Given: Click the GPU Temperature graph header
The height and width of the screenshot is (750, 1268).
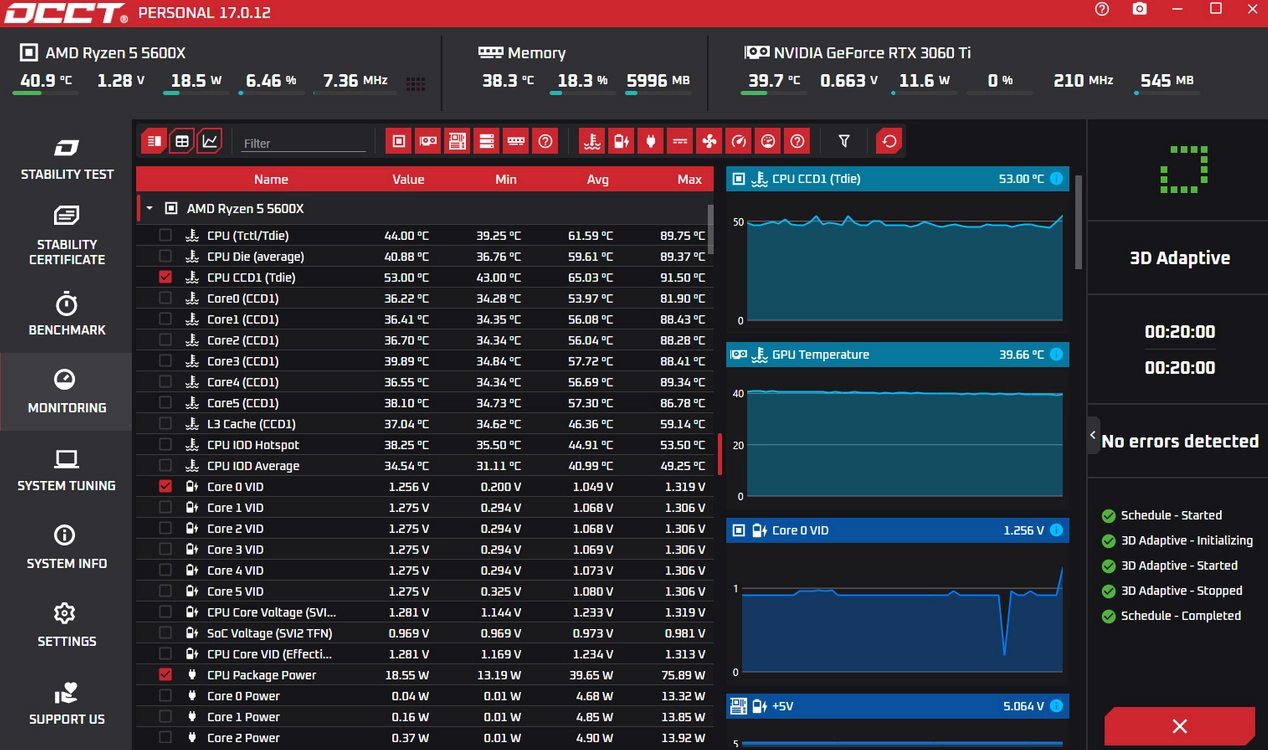Looking at the screenshot, I should pos(897,355).
